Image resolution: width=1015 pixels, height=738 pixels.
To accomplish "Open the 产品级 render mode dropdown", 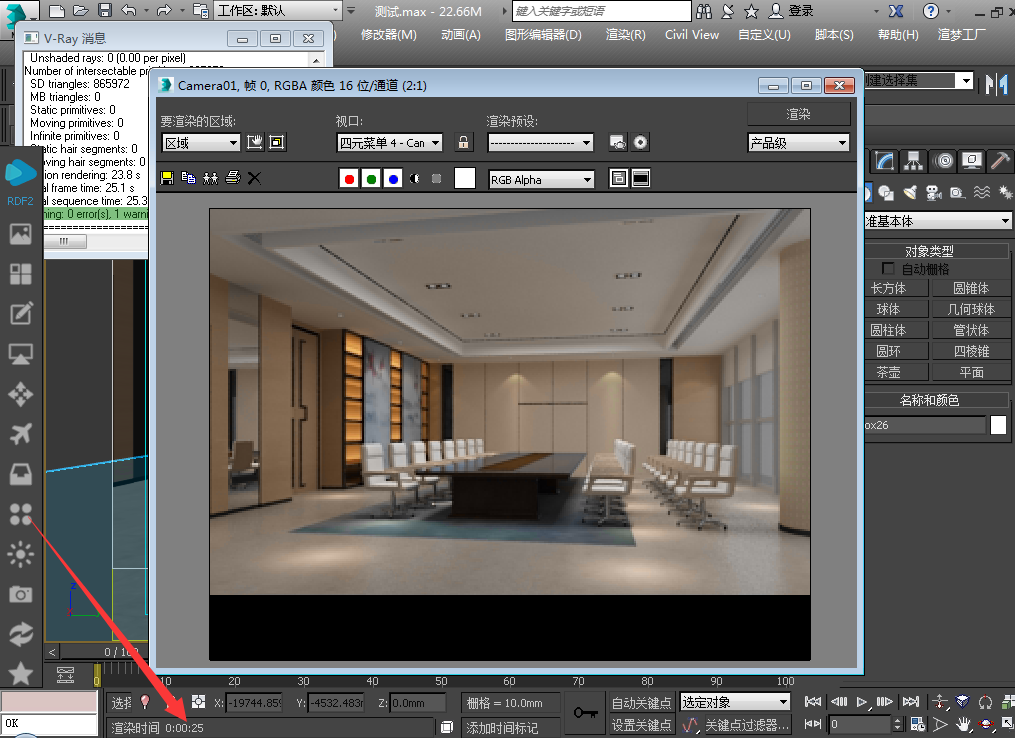I will 798,142.
